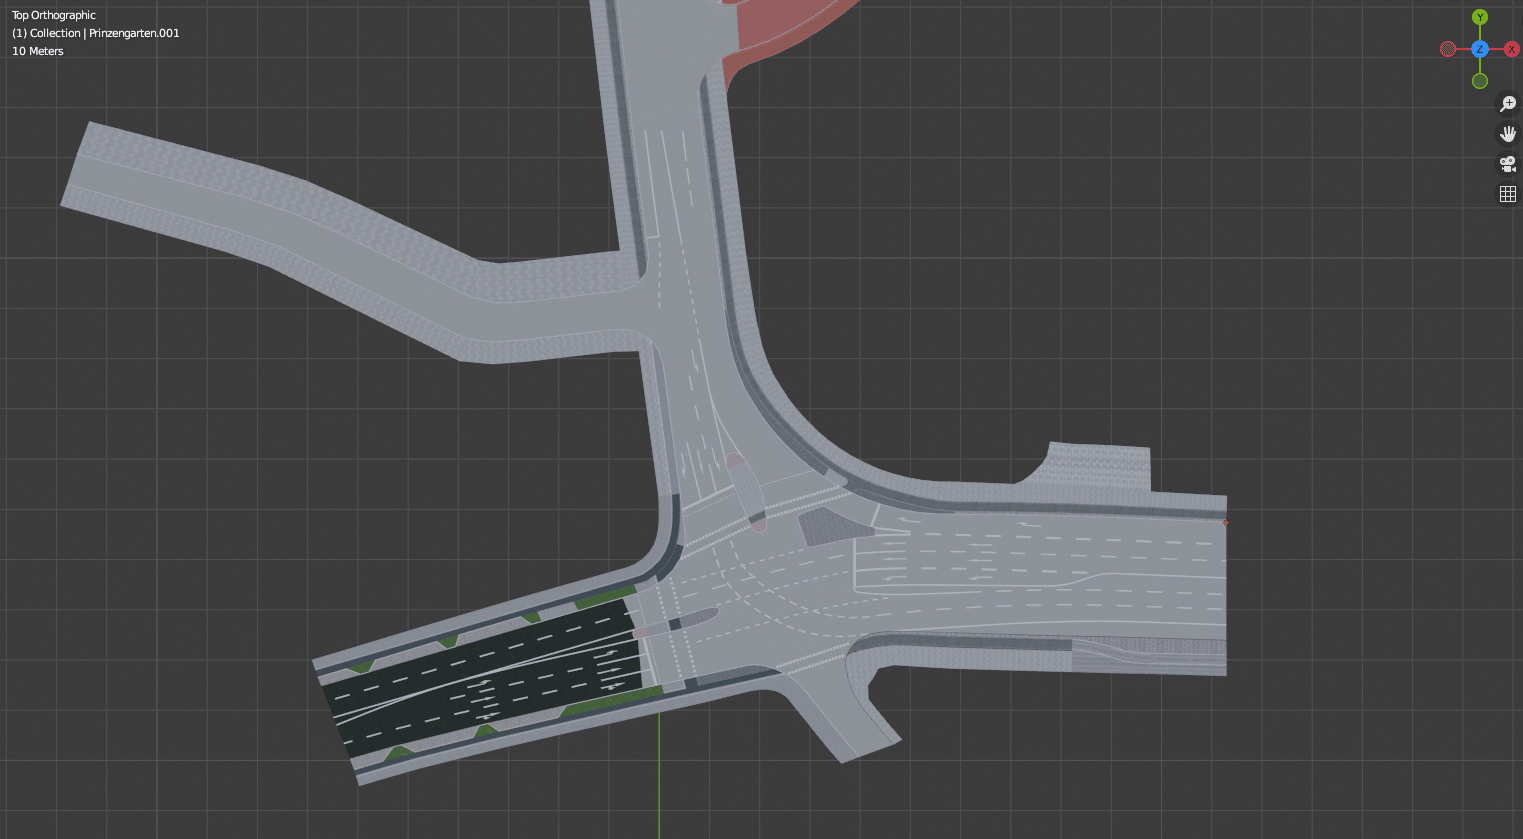Click the orange object origin point
Screen dimensions: 1523x839
click(x=1226, y=522)
